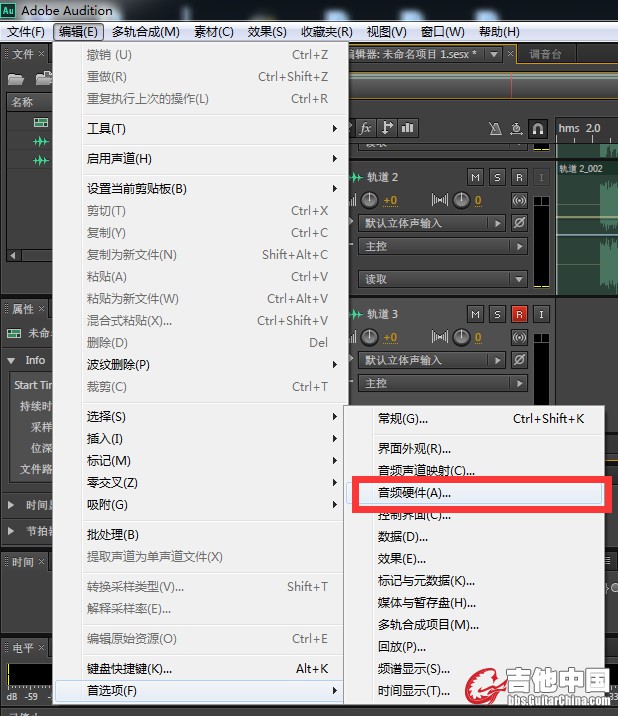Select 回放(P)... preferences entry
The height and width of the screenshot is (716, 618).
click(x=475, y=647)
